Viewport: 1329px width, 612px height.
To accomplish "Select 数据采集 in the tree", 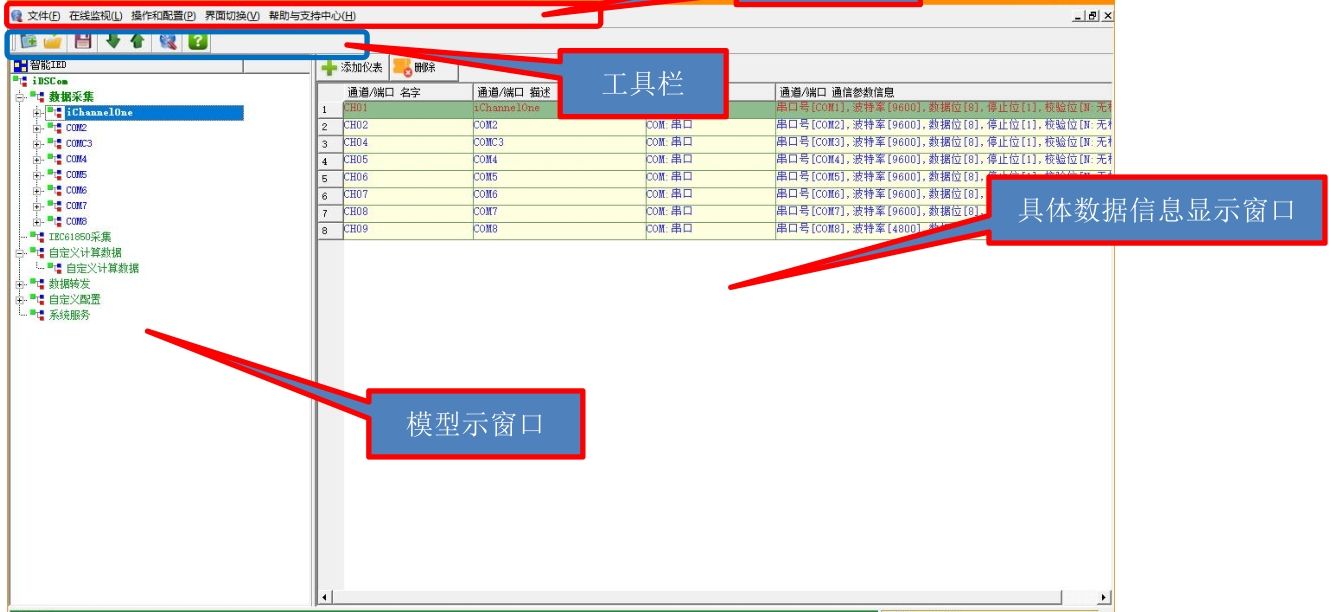I will (x=71, y=97).
